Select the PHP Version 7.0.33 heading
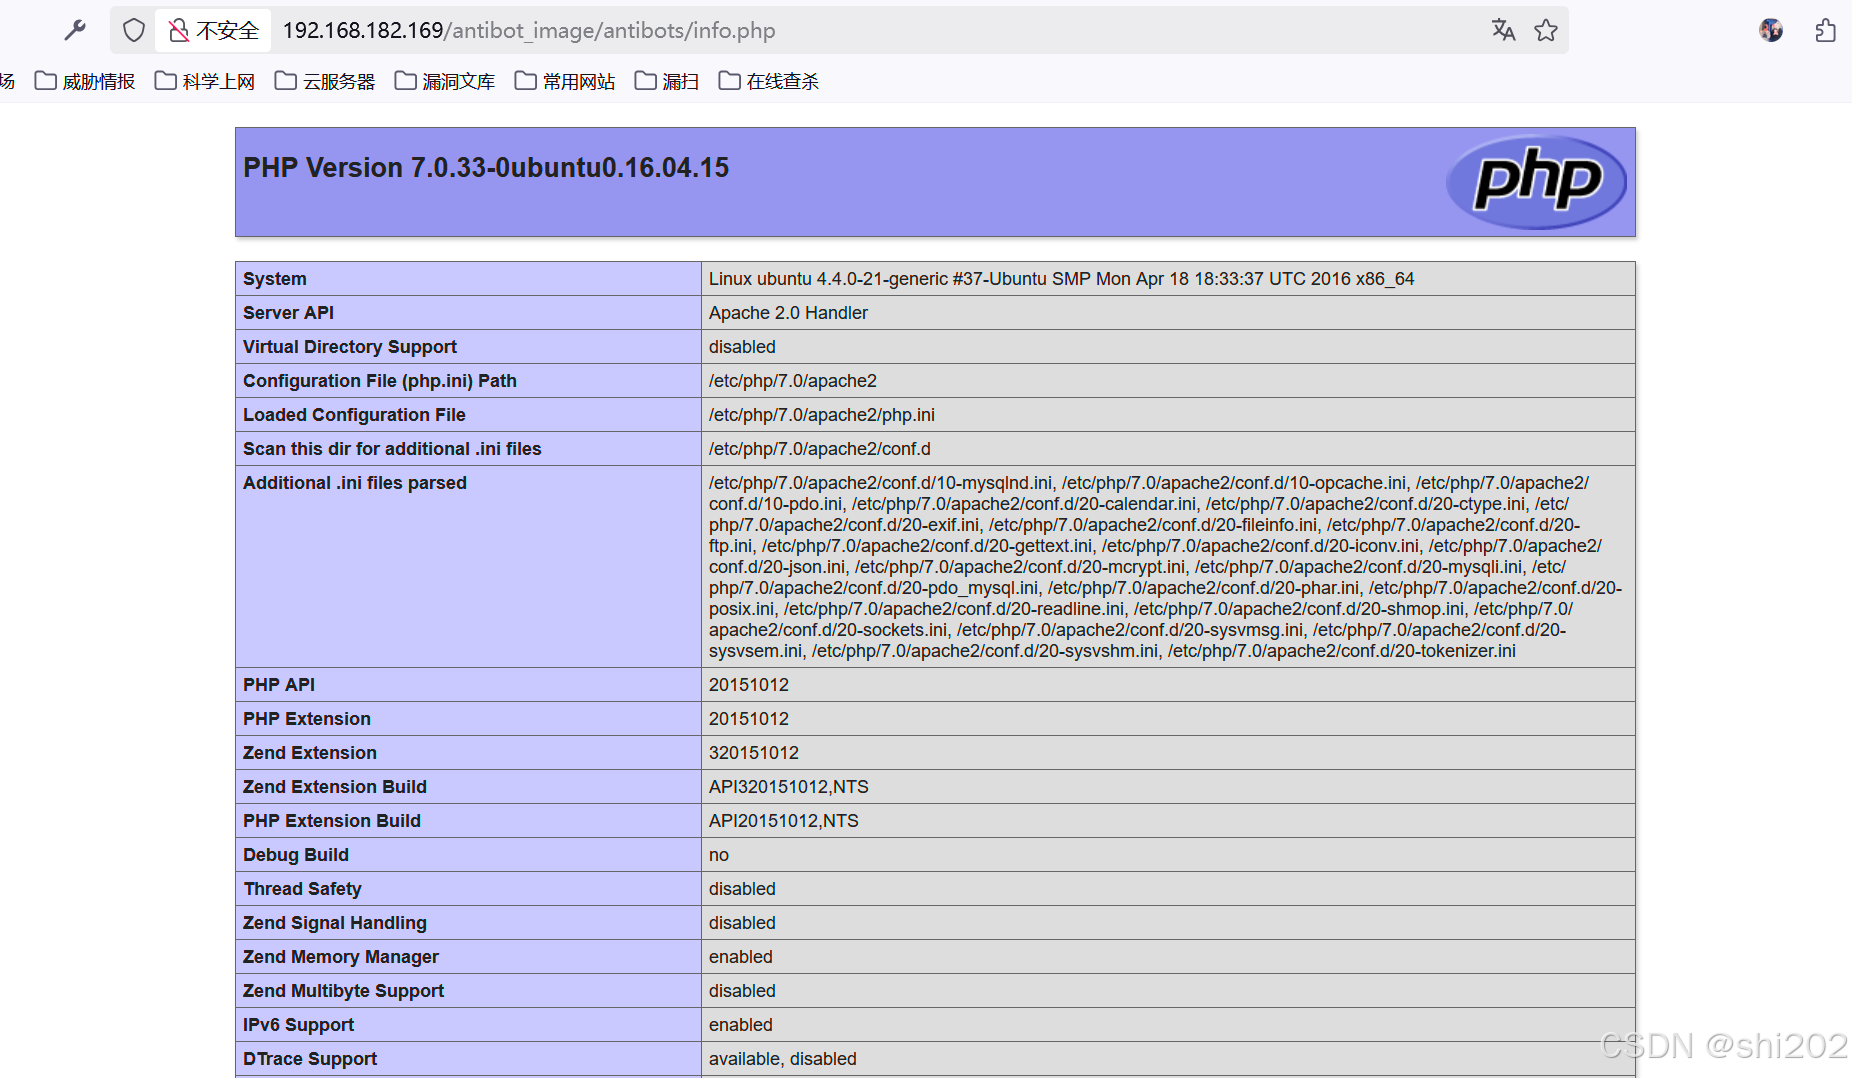 click(486, 167)
